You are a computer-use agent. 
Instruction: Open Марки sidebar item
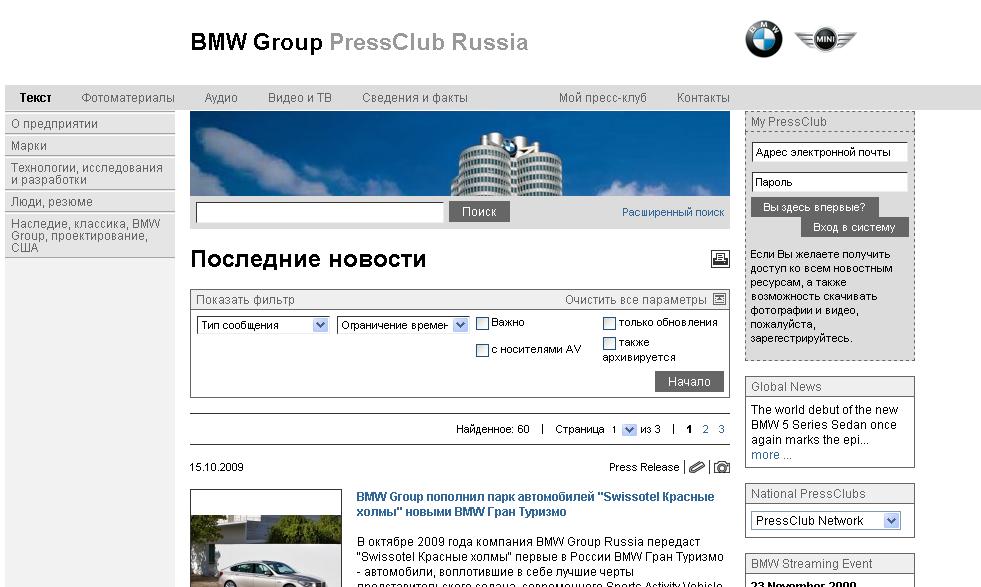[90, 146]
